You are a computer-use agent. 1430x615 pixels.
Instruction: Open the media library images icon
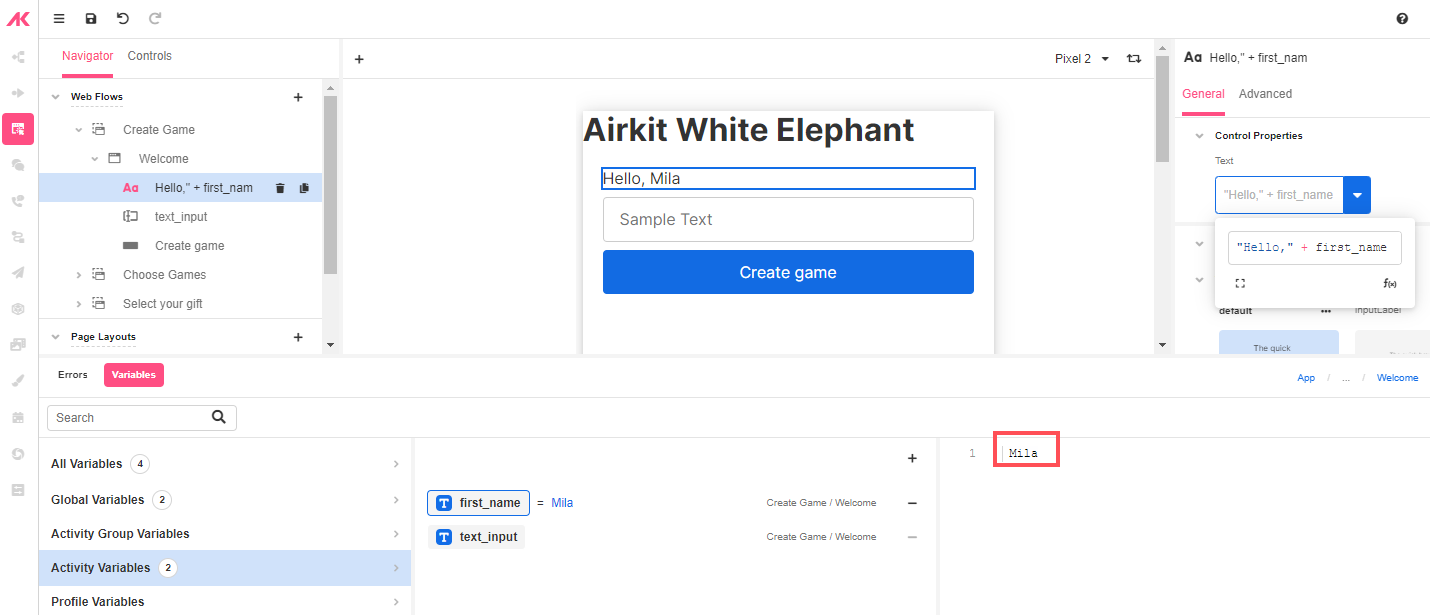(18, 345)
